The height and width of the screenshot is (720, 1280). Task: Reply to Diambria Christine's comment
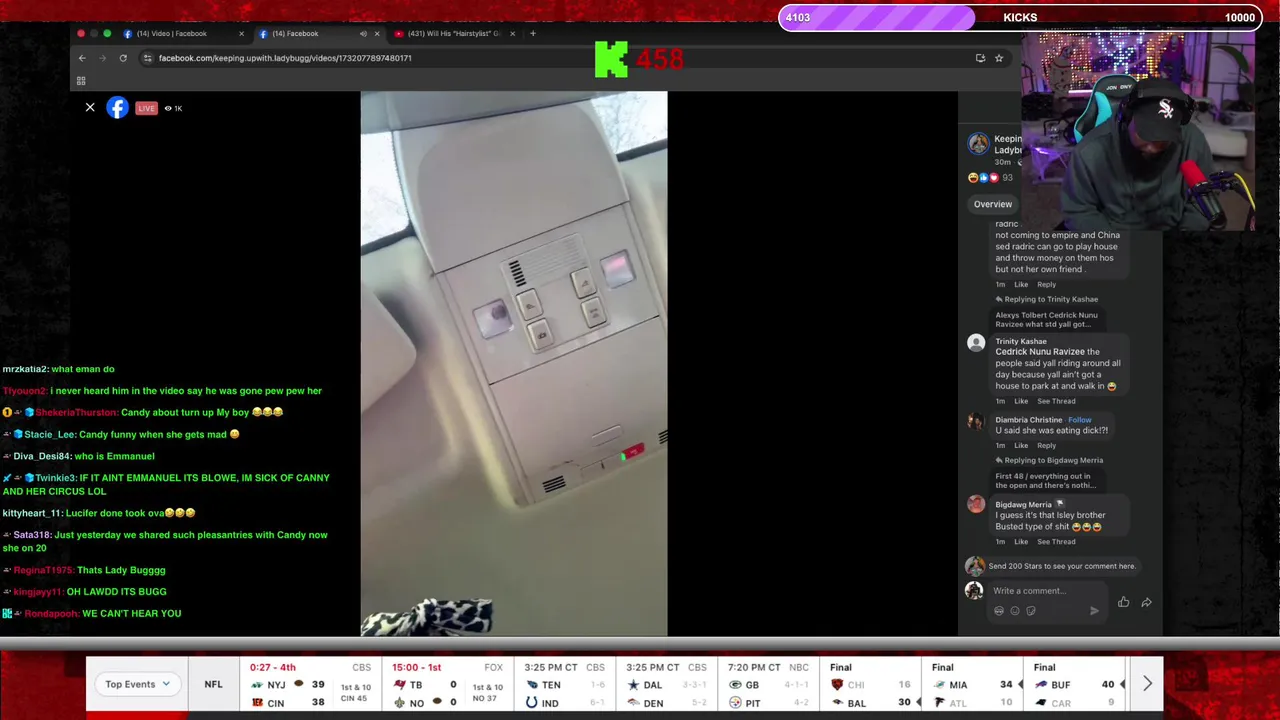pos(1046,445)
